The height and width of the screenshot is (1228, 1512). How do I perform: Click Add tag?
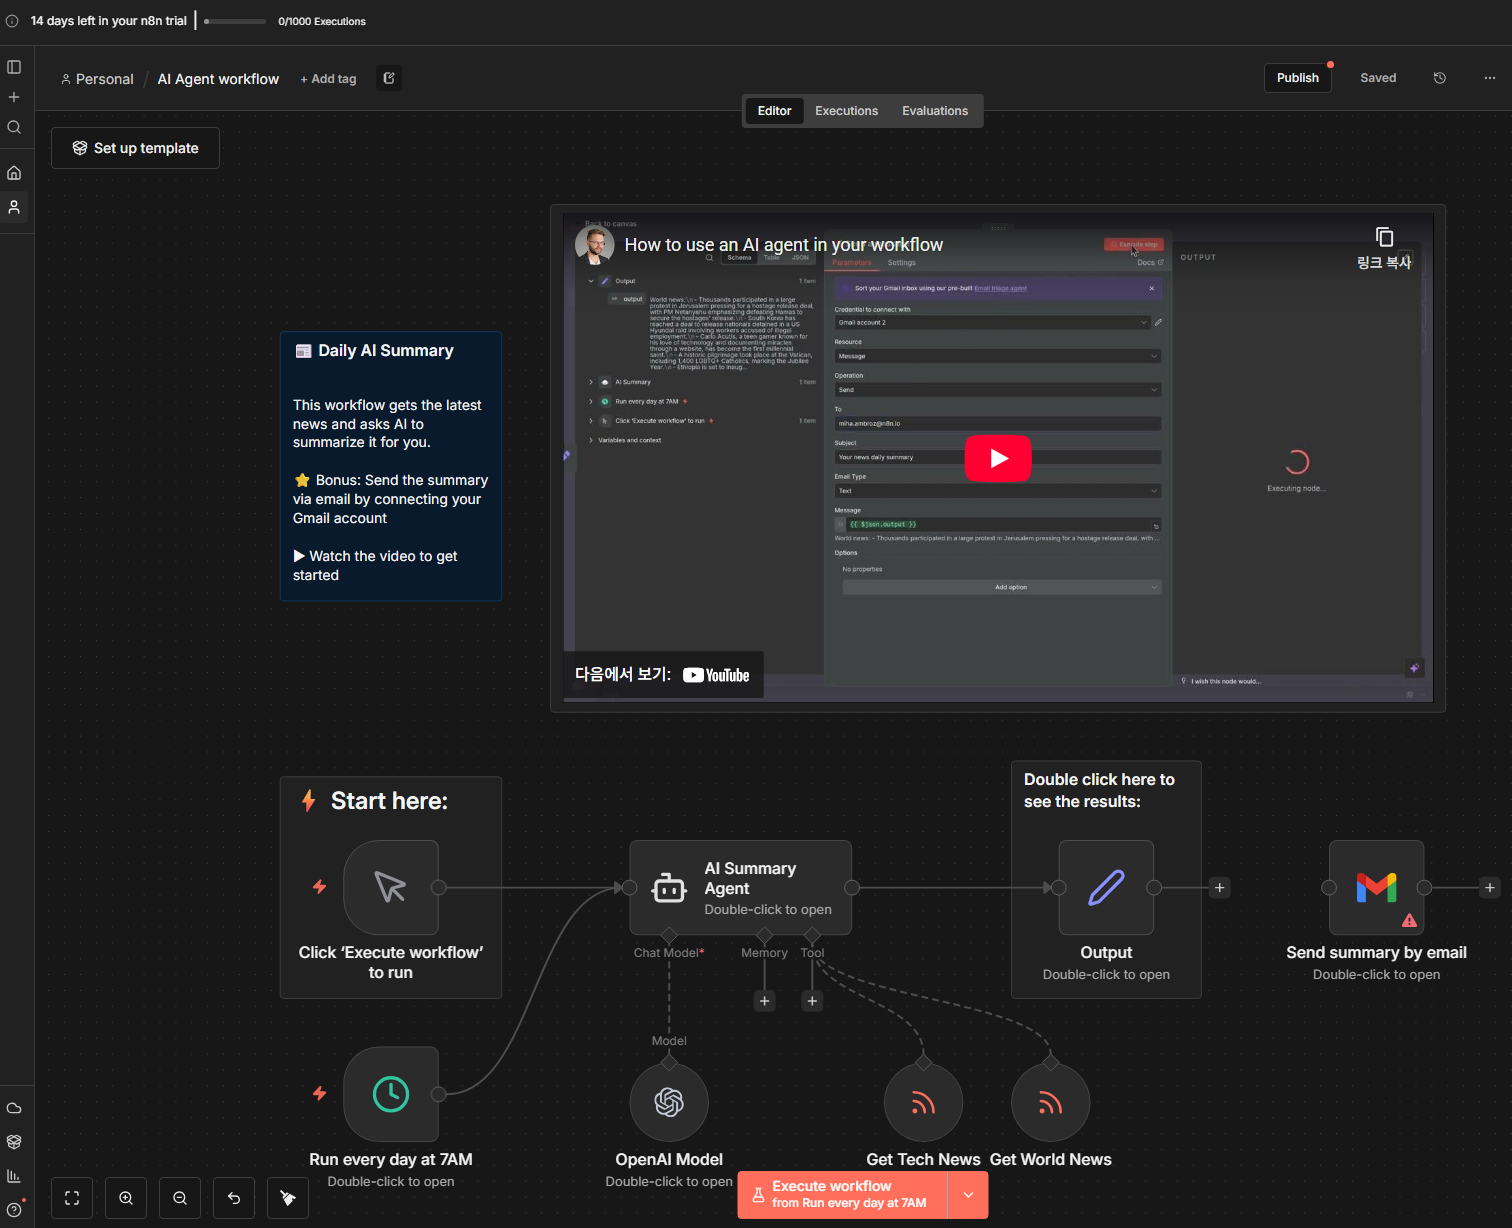tap(328, 79)
